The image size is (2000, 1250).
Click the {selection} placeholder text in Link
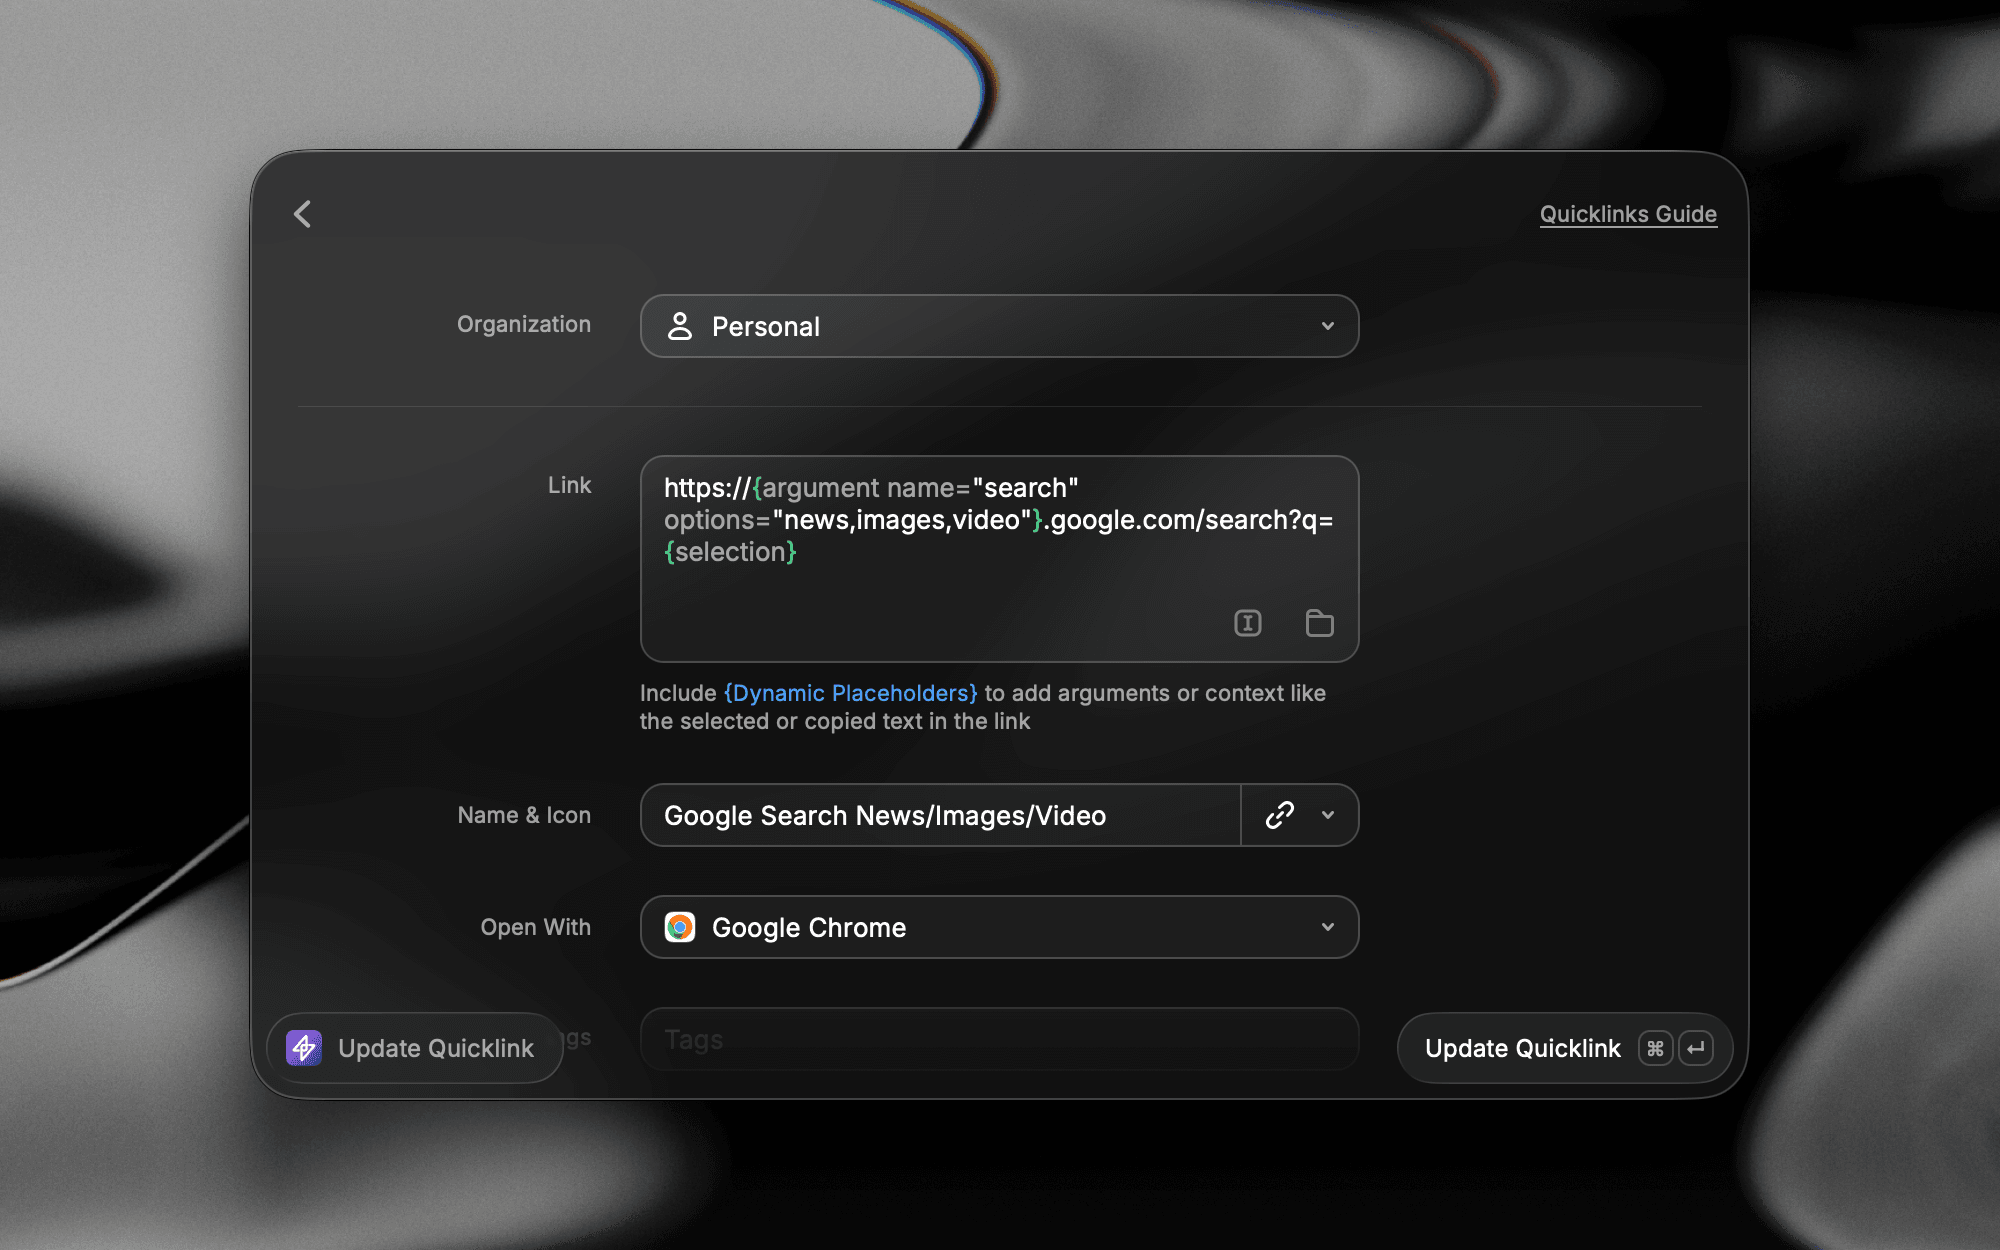pos(730,552)
